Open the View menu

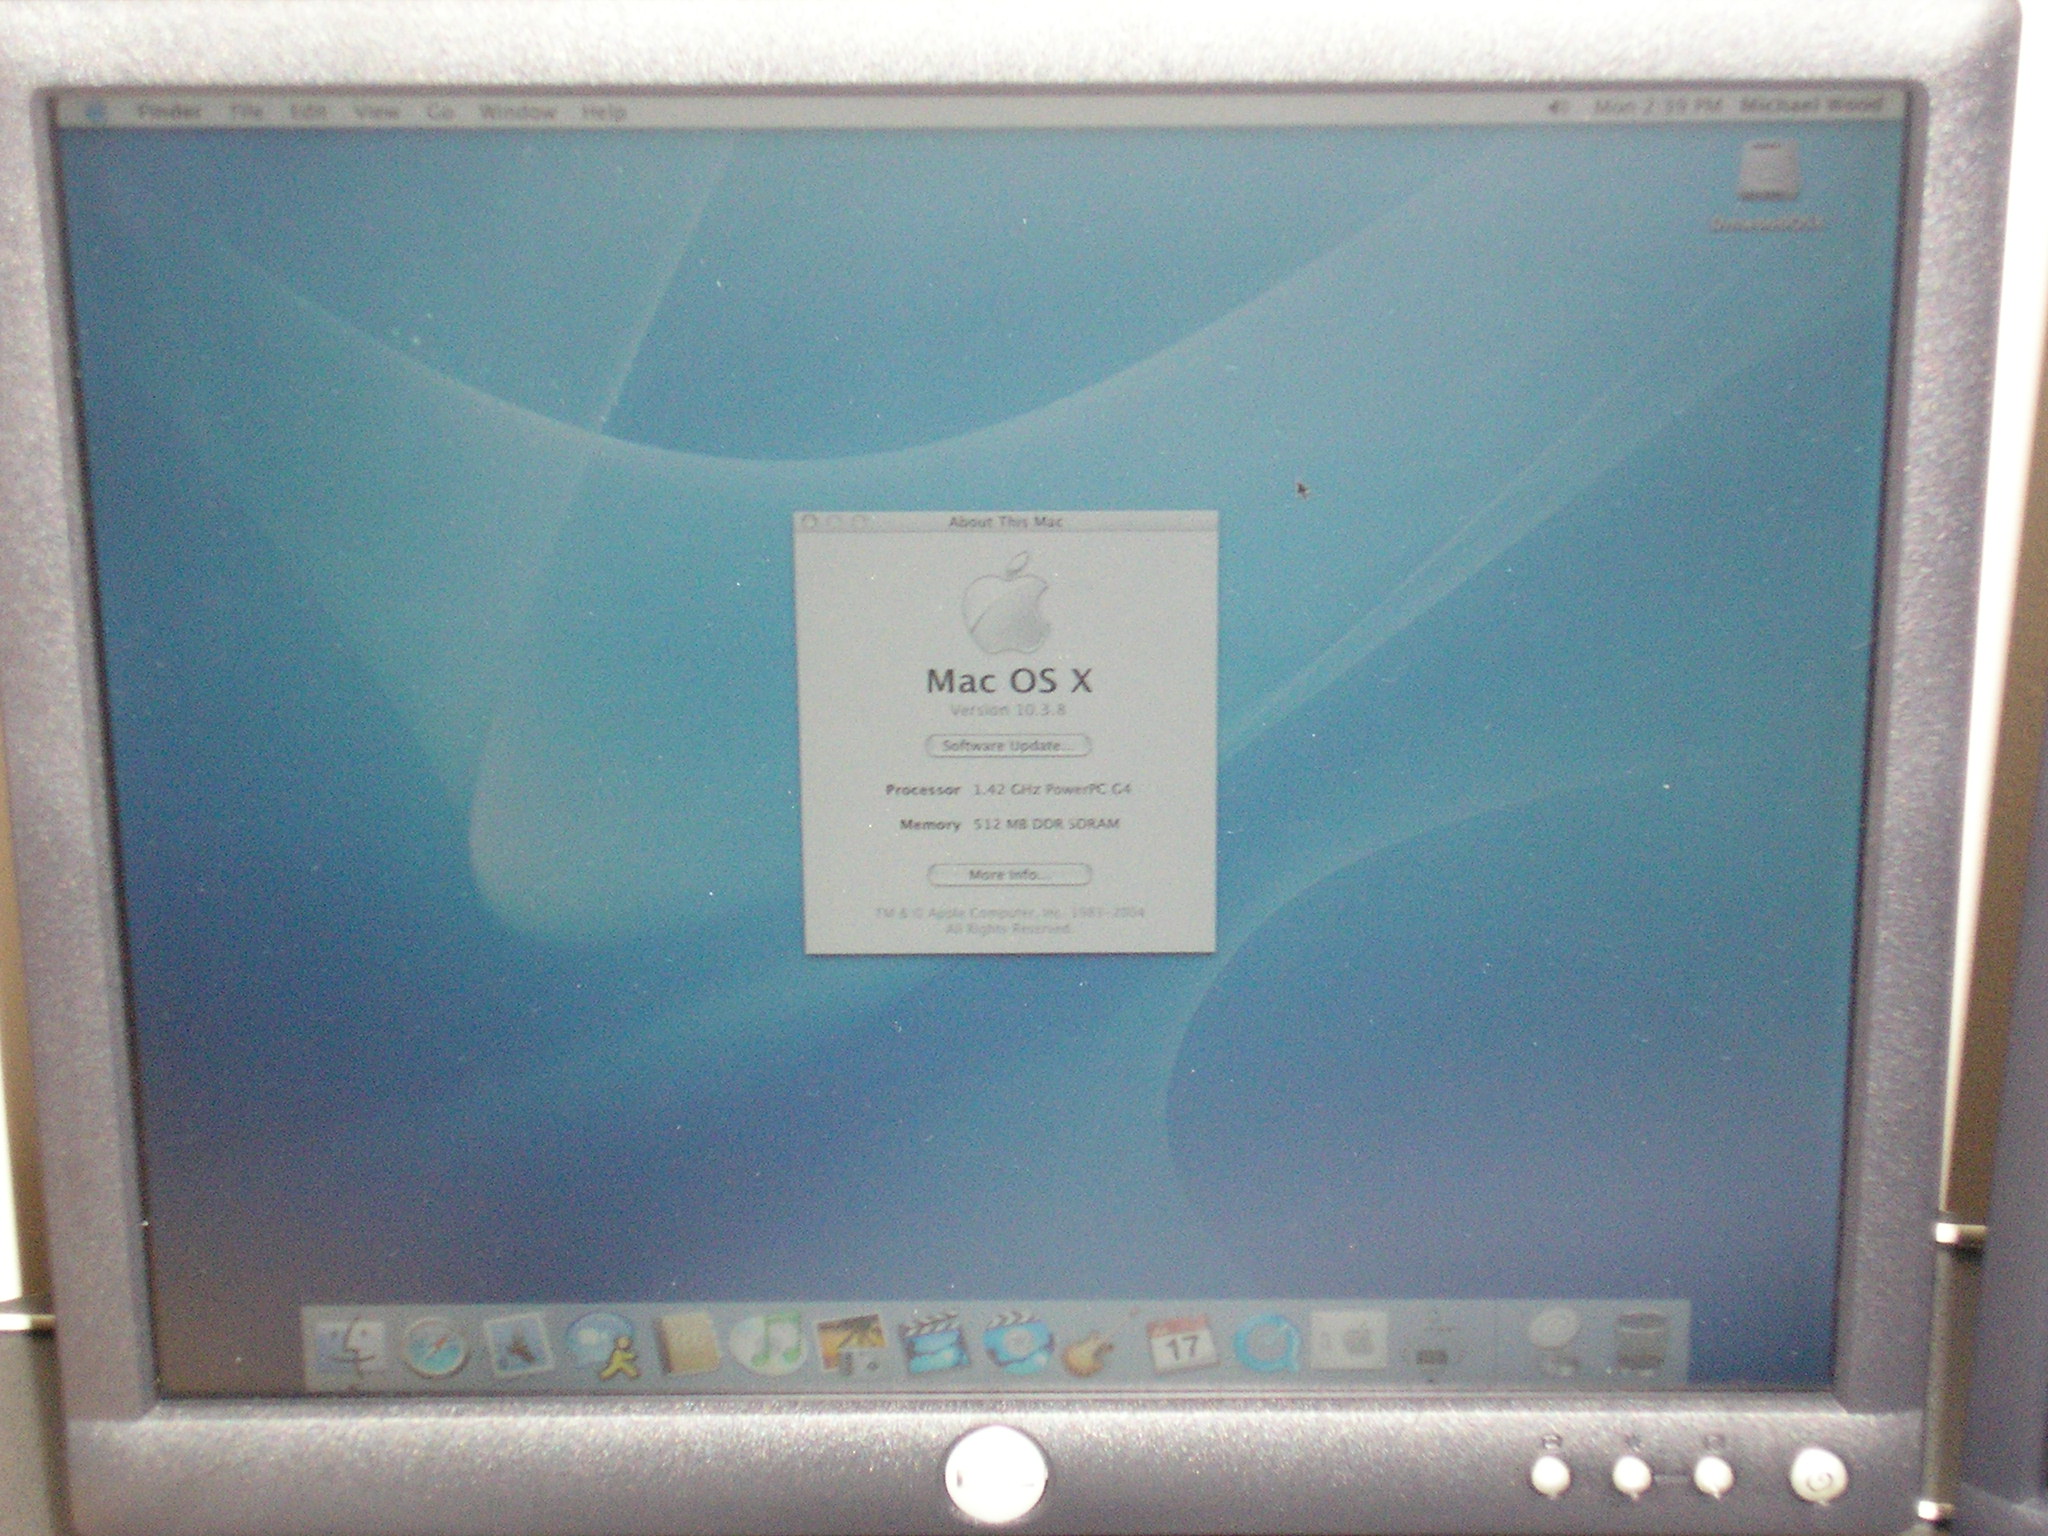[x=378, y=112]
